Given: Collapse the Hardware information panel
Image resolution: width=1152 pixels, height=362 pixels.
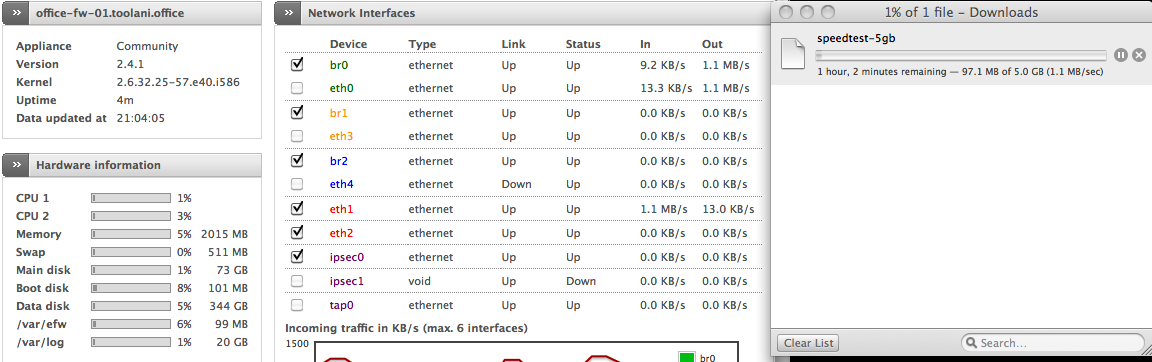Looking at the screenshot, I should click(x=16, y=165).
